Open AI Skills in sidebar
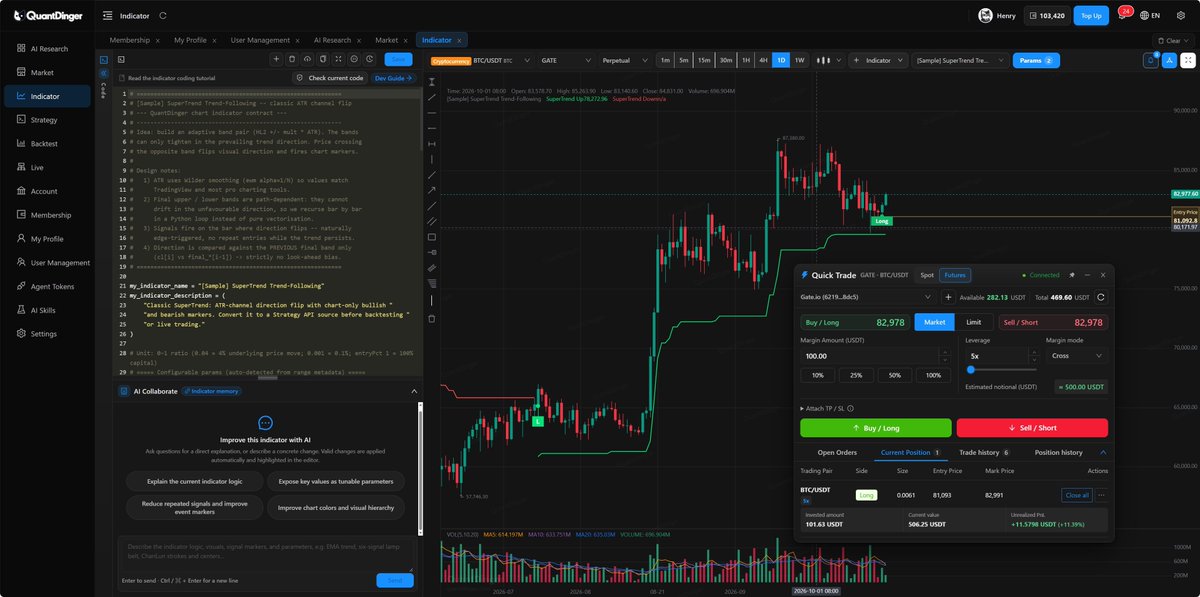The height and width of the screenshot is (597, 1200). 48,310
